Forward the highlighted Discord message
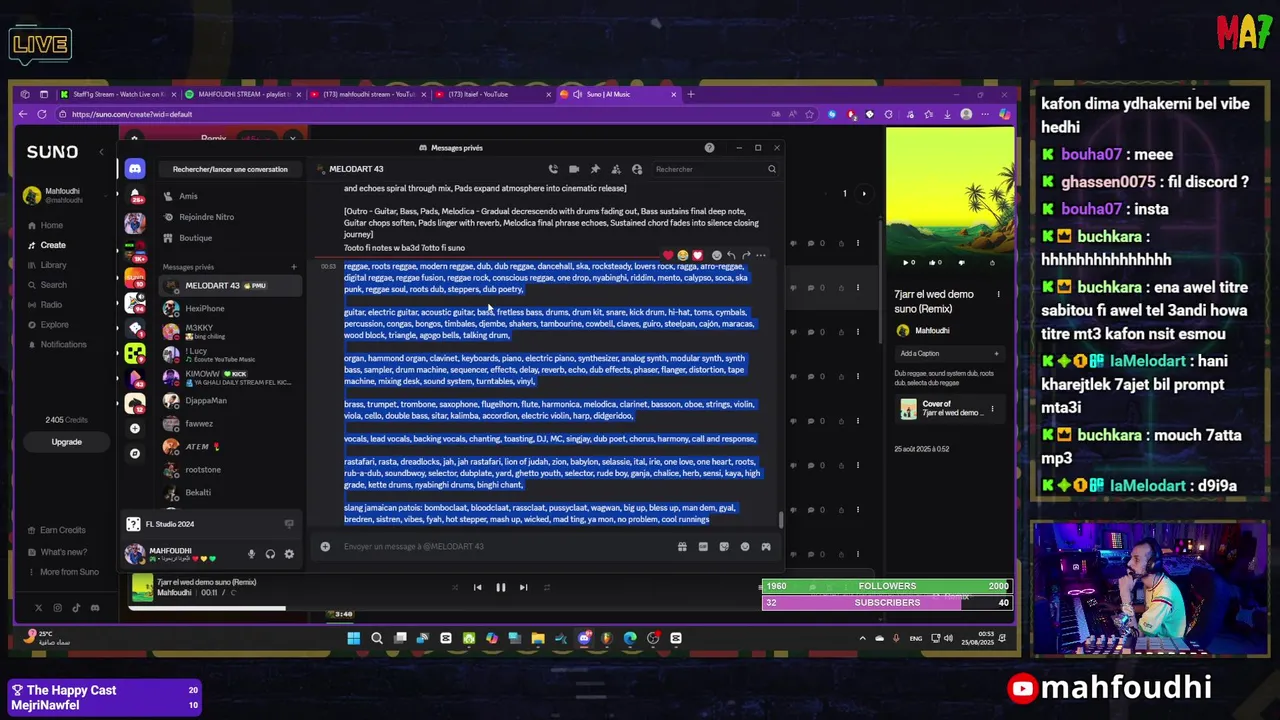1280x720 pixels. tap(746, 255)
